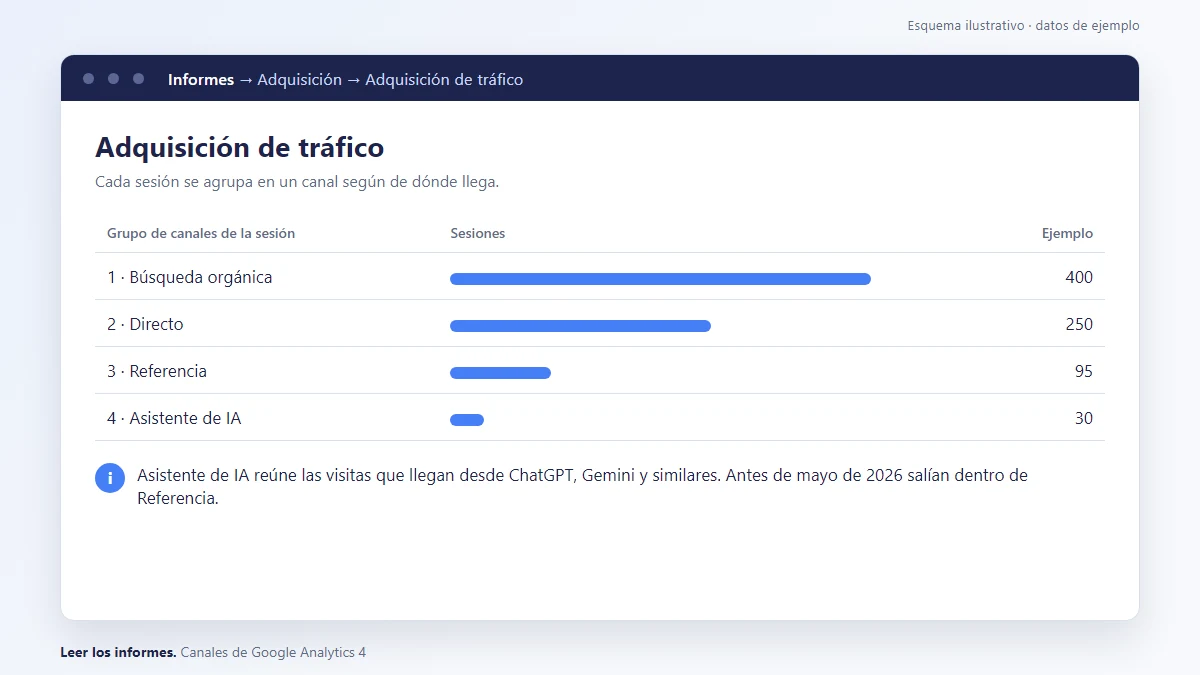This screenshot has height=675, width=1200.
Task: Click the Directo sessions bar
Action: click(x=580, y=326)
